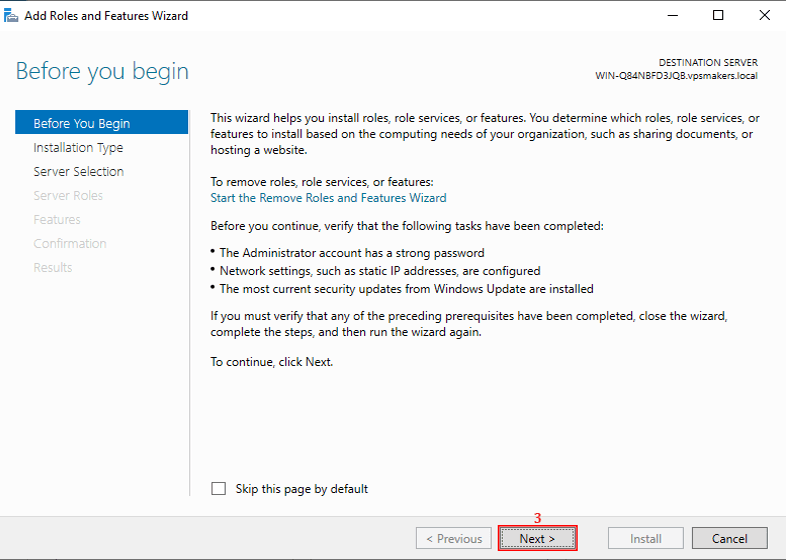Click 'The Administrator account has a strong password' text
The image size is (786, 560).
pyautogui.click(x=352, y=253)
